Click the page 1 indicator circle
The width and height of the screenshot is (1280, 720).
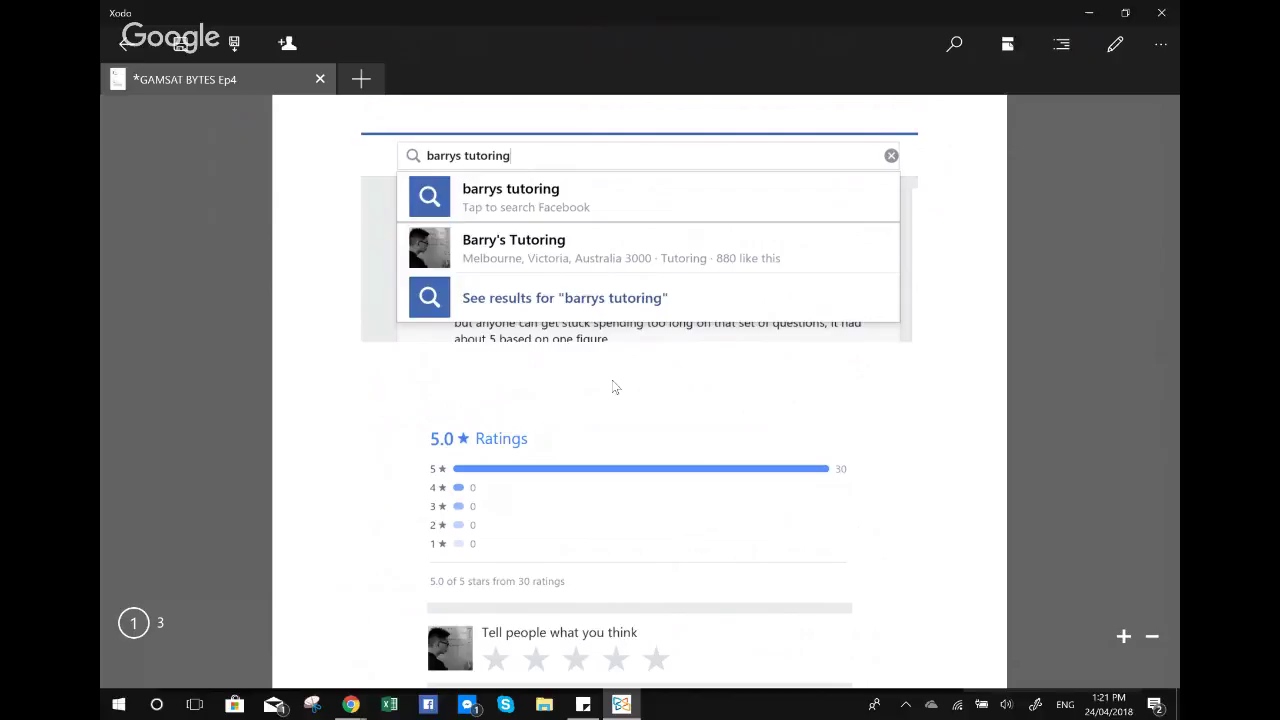pos(133,623)
